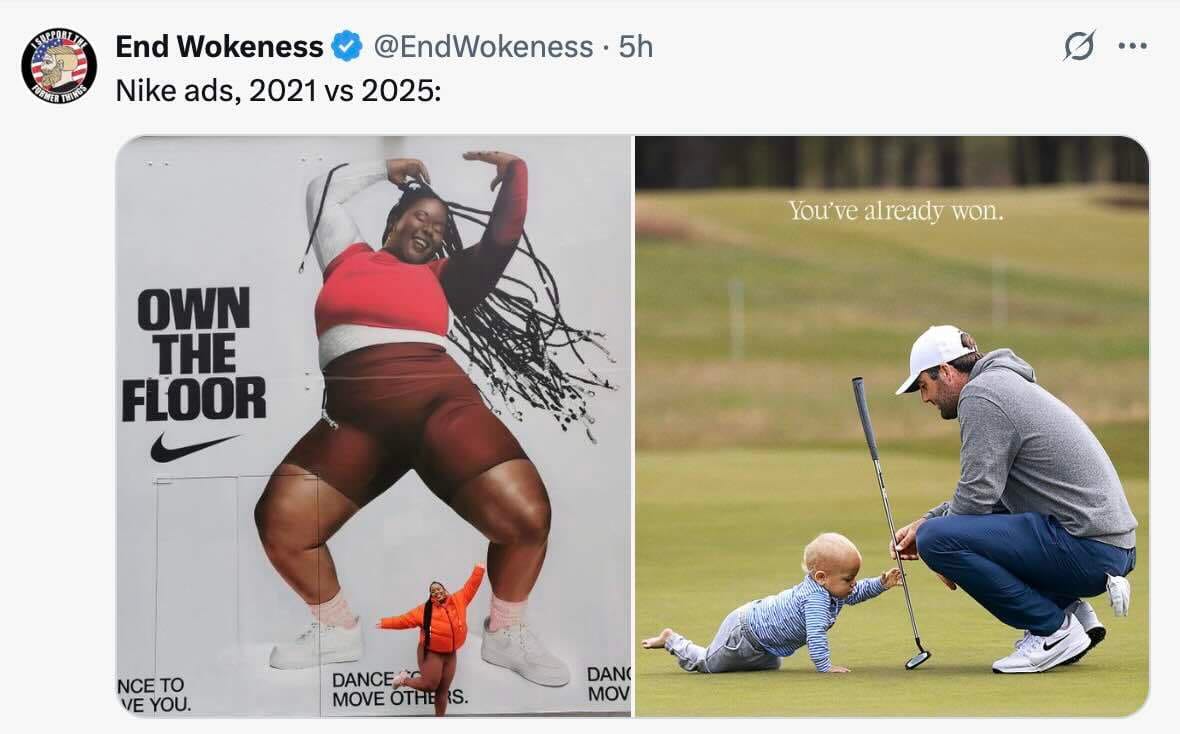The height and width of the screenshot is (734, 1180).
Task: Click the golfer's white cap
Action: 933,356
